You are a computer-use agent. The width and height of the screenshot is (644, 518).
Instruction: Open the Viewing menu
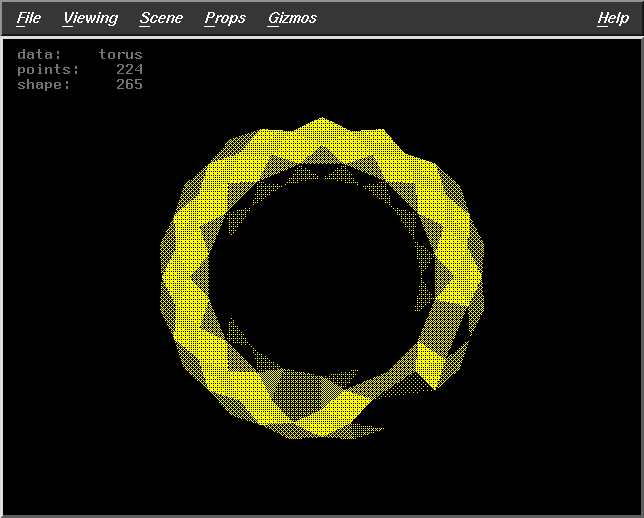[90, 18]
